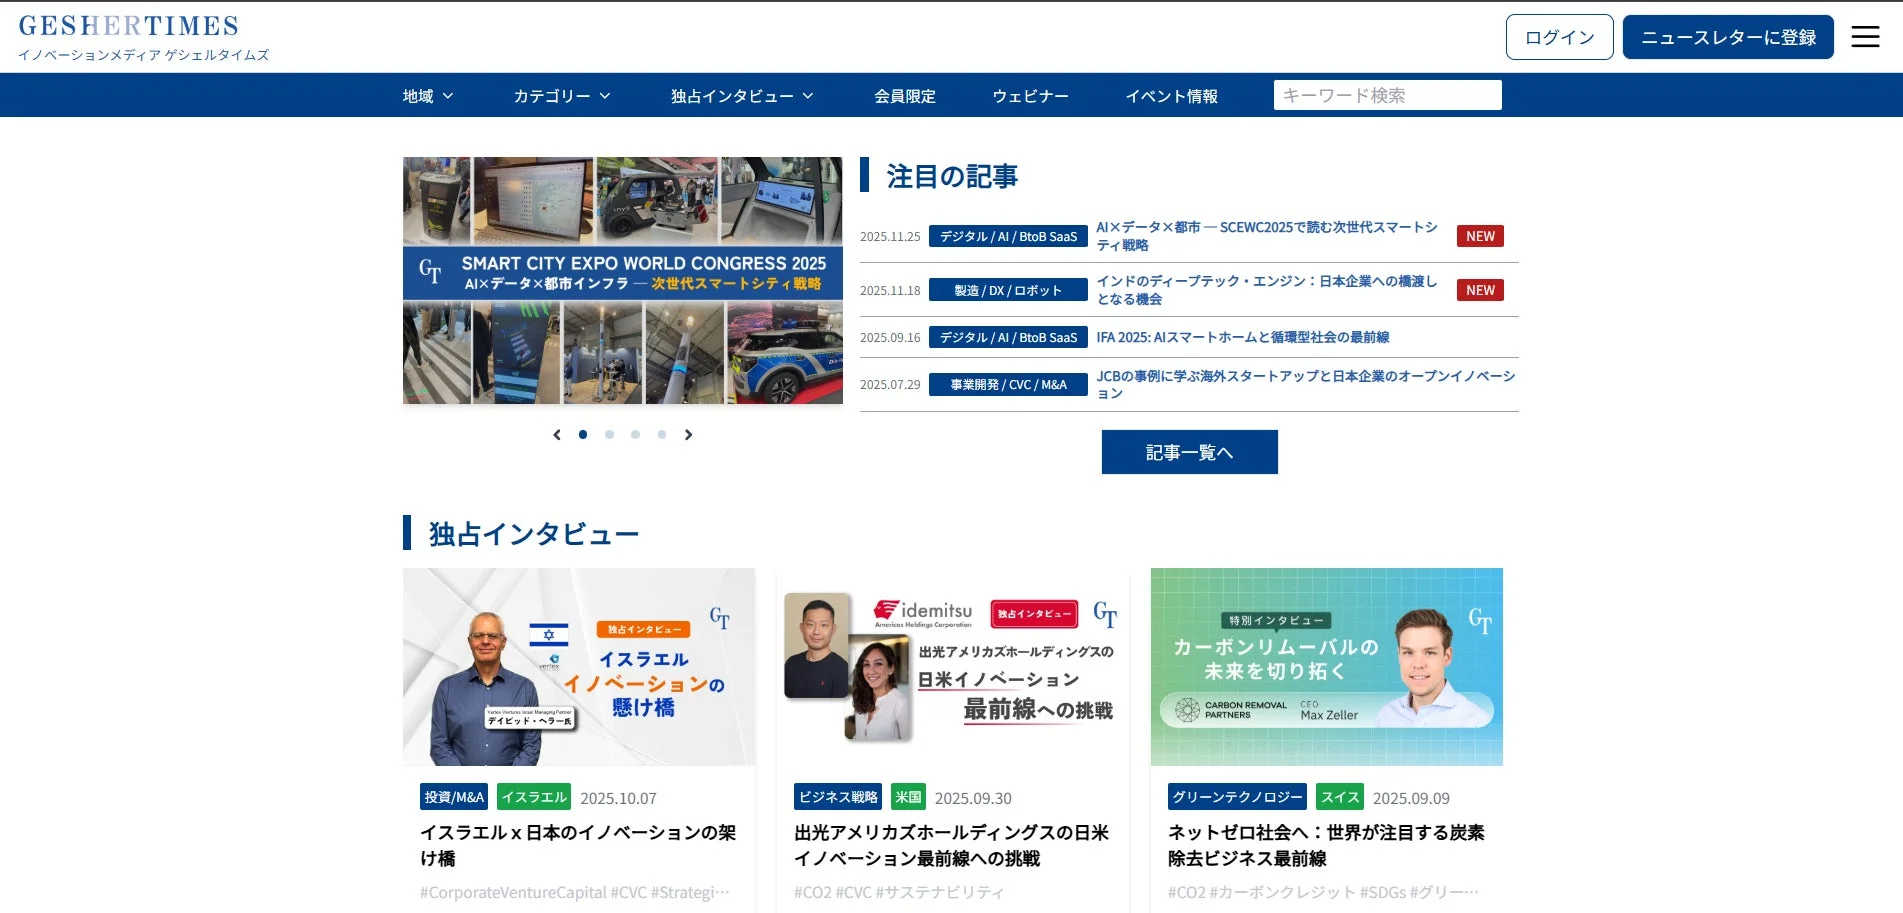
Task: Advance the carousel with the right arrow
Action: [x=688, y=434]
